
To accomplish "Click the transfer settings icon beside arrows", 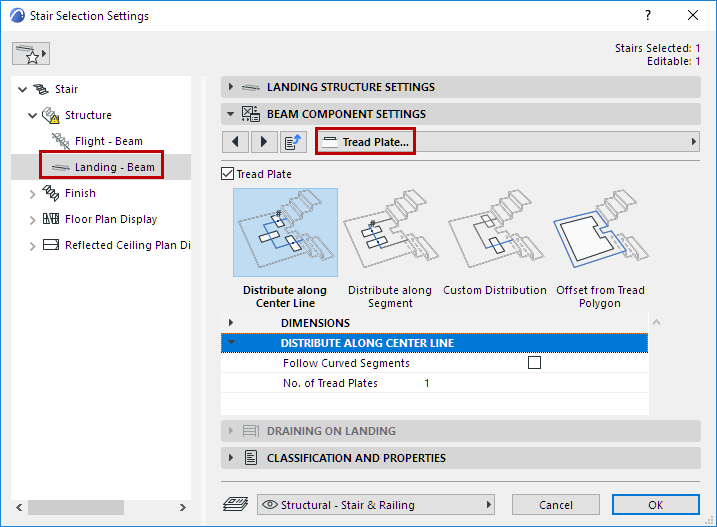I will pyautogui.click(x=293, y=142).
